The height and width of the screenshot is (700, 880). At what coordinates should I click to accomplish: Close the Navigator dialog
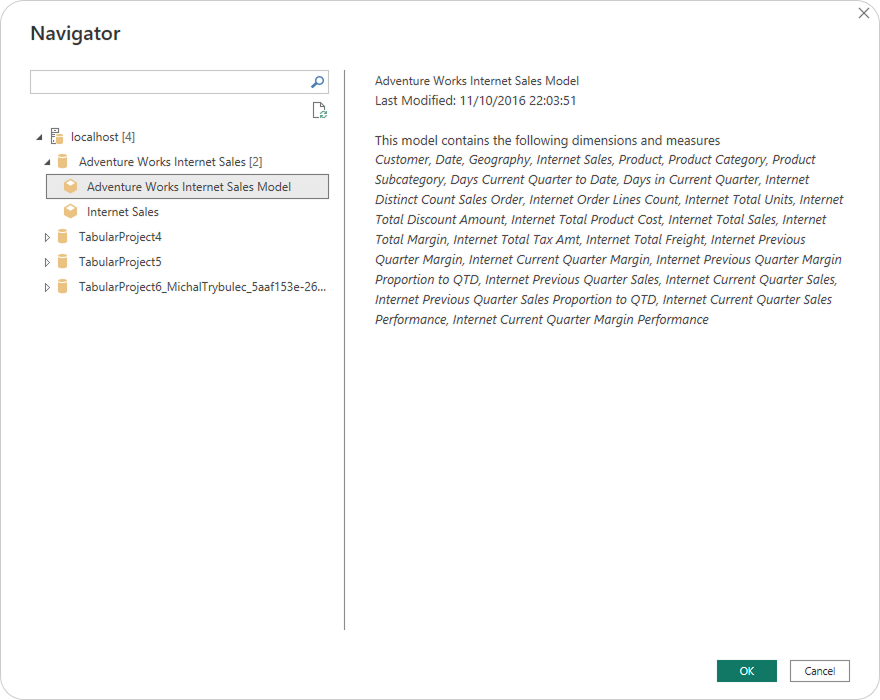(x=864, y=13)
